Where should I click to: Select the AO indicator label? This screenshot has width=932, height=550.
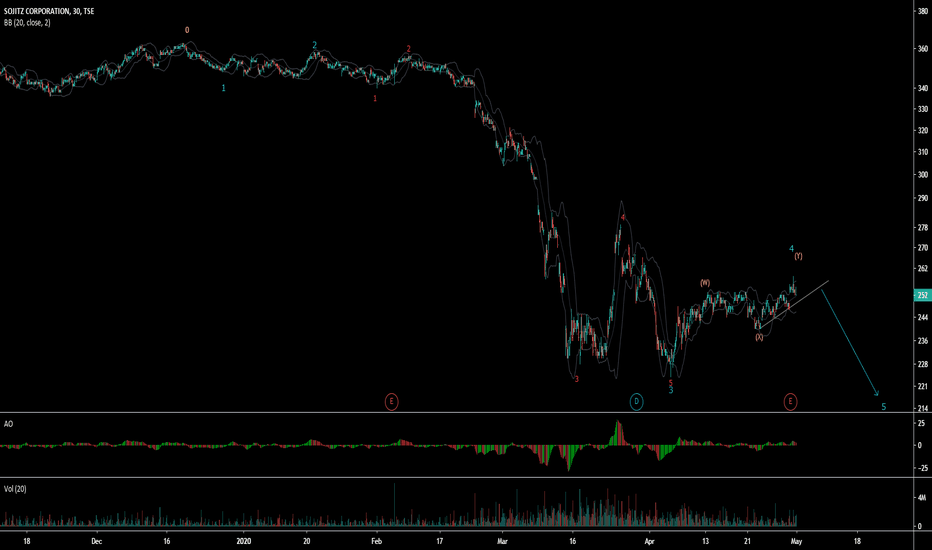(x=8, y=424)
